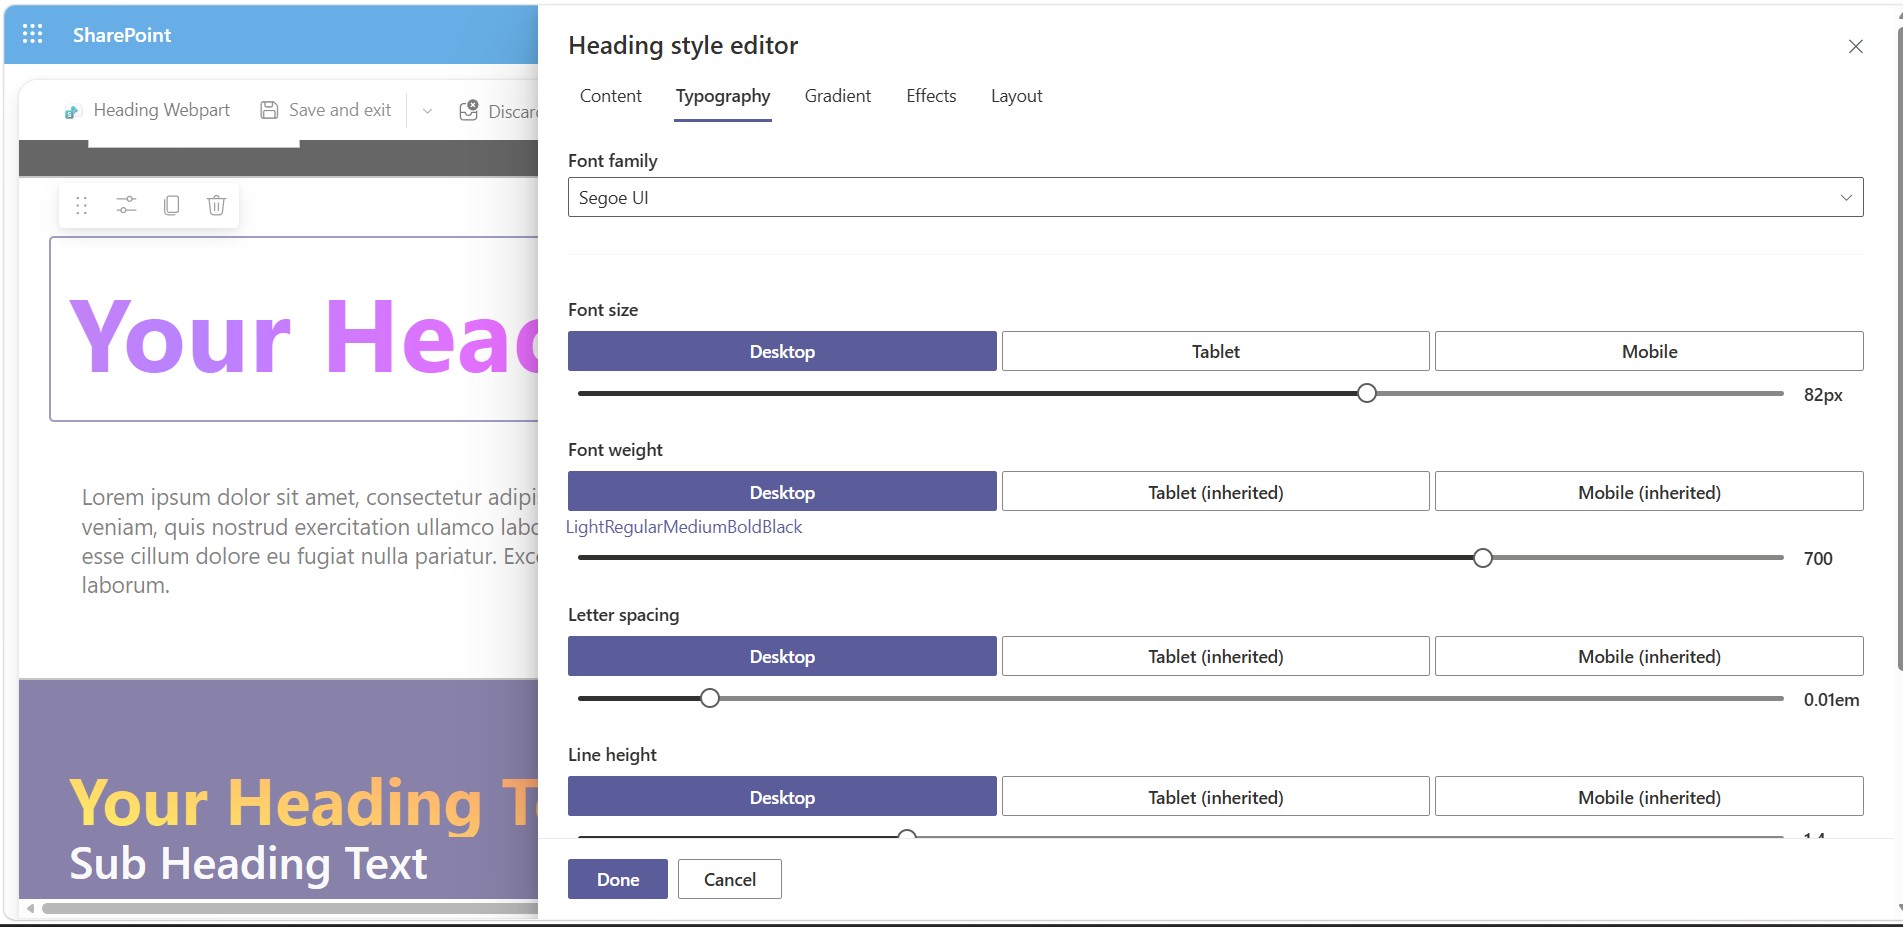Select Desktop under Line height
Screen dimensions: 1903x927
(782, 796)
